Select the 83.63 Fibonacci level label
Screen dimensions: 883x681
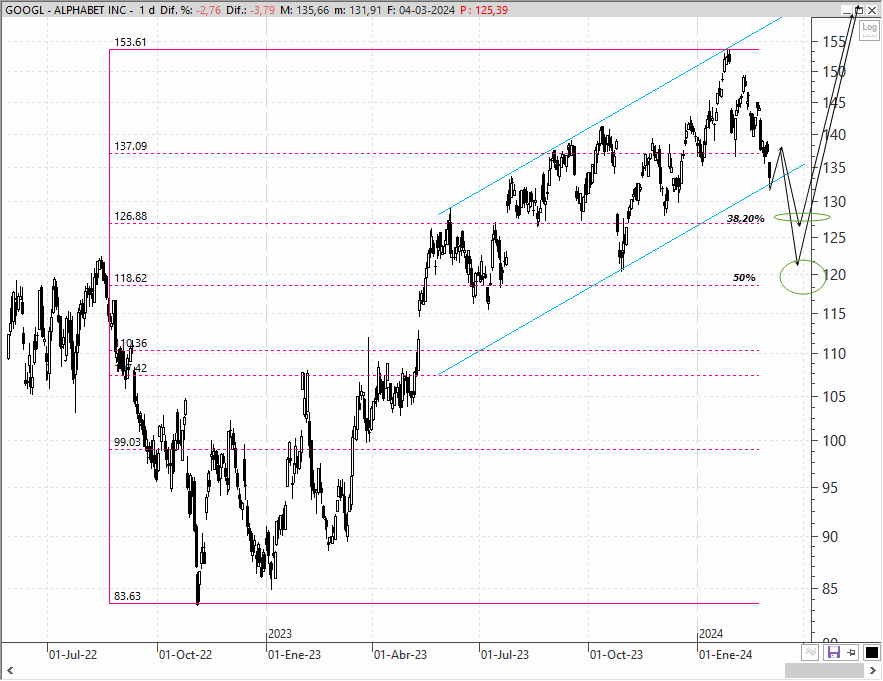pyautogui.click(x=127, y=596)
